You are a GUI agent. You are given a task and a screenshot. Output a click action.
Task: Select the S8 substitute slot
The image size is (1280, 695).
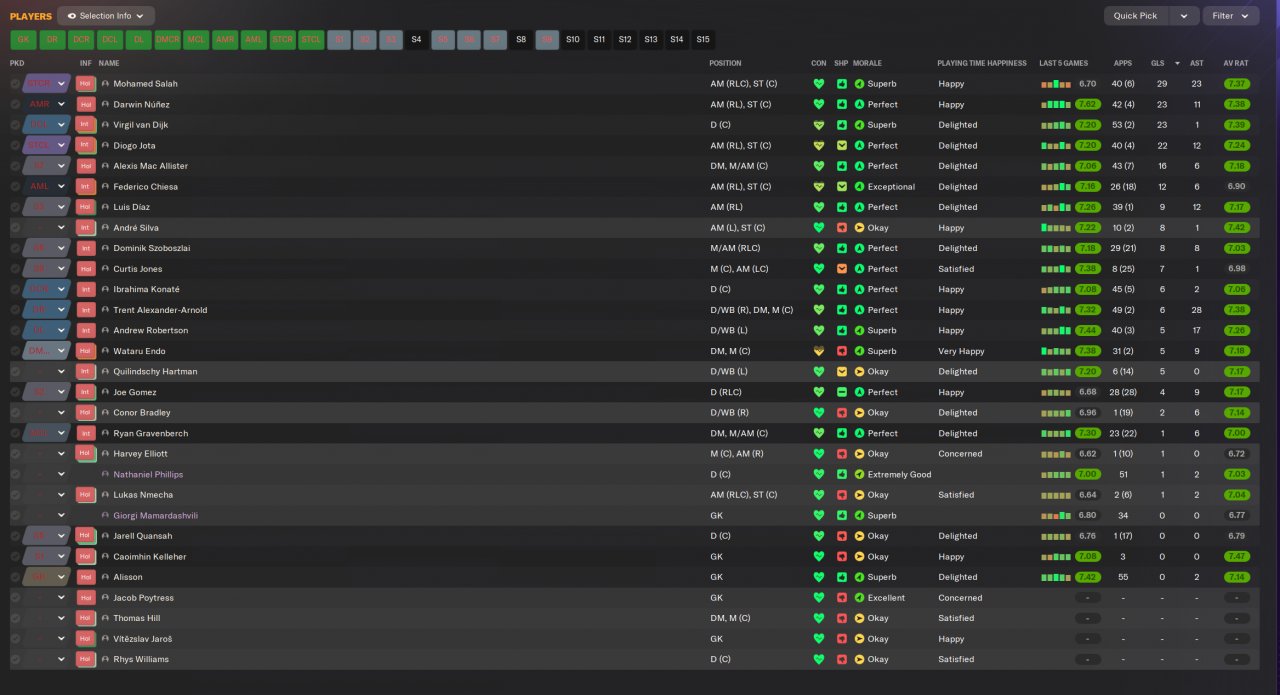[521, 40]
